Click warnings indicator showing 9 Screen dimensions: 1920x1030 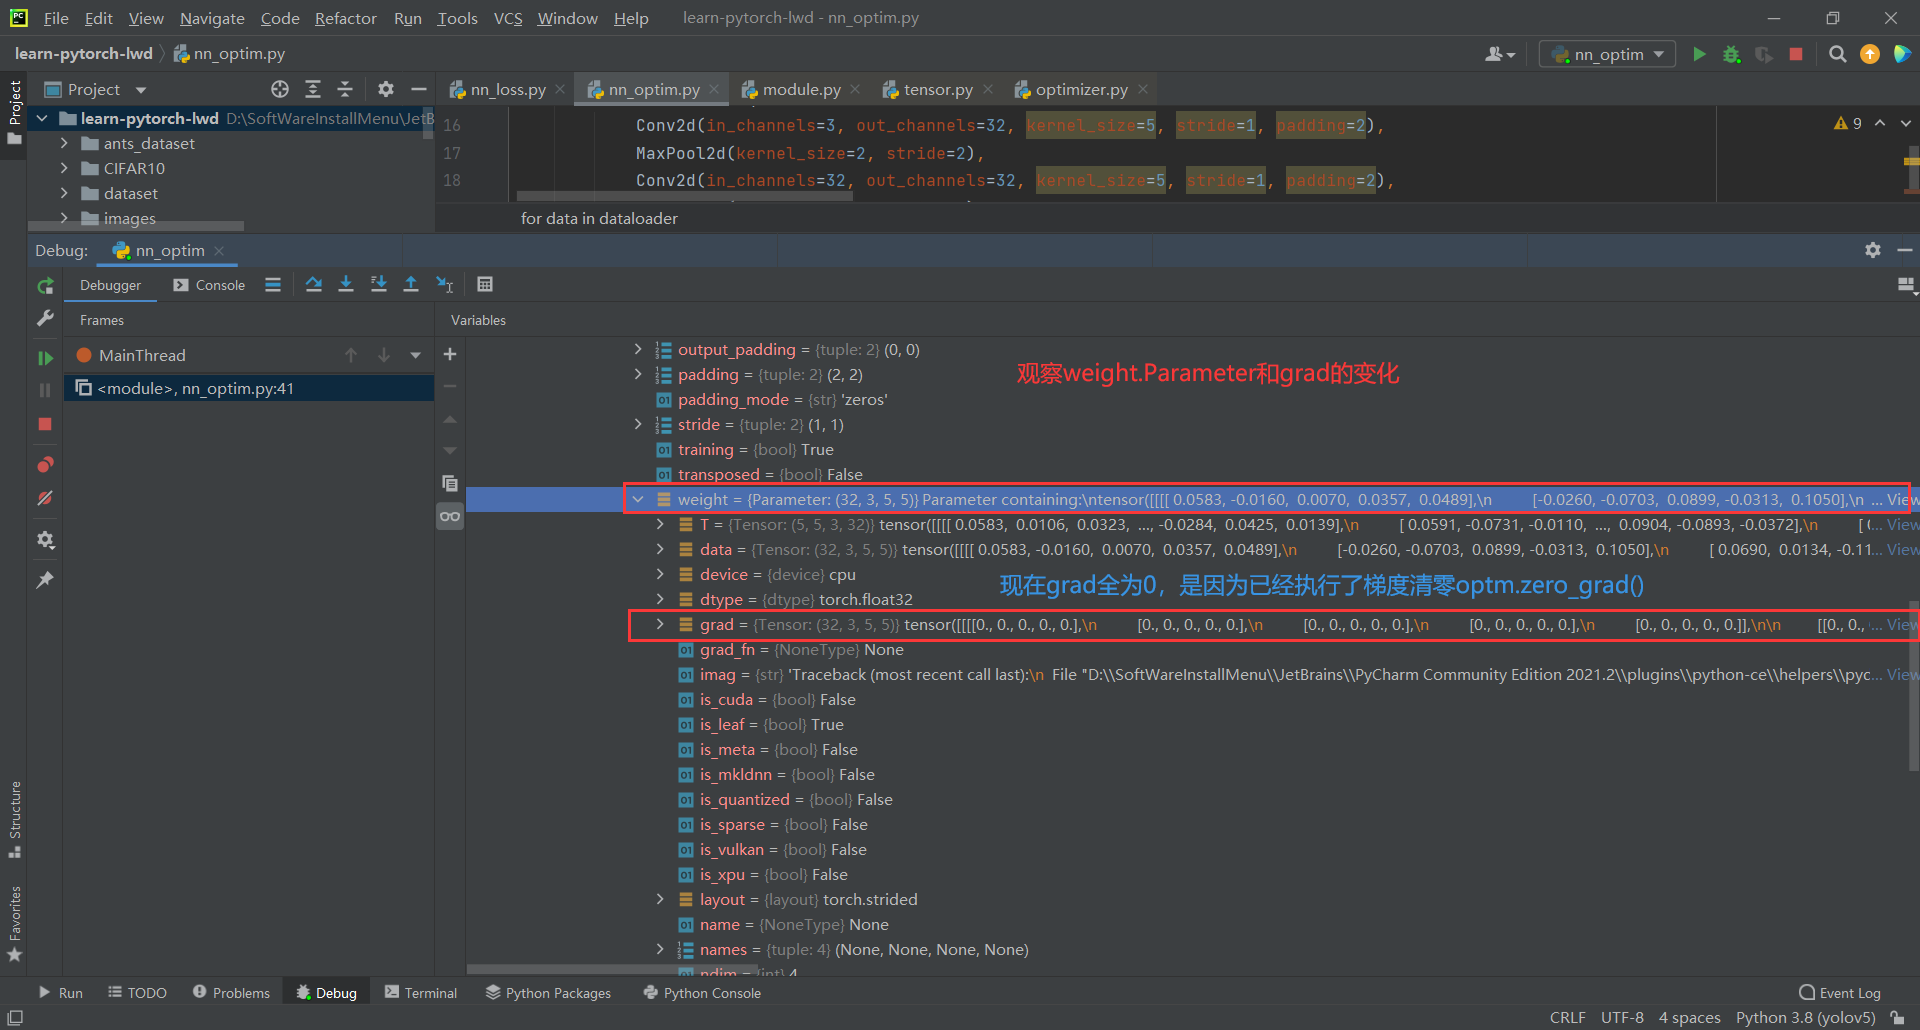(x=1848, y=123)
